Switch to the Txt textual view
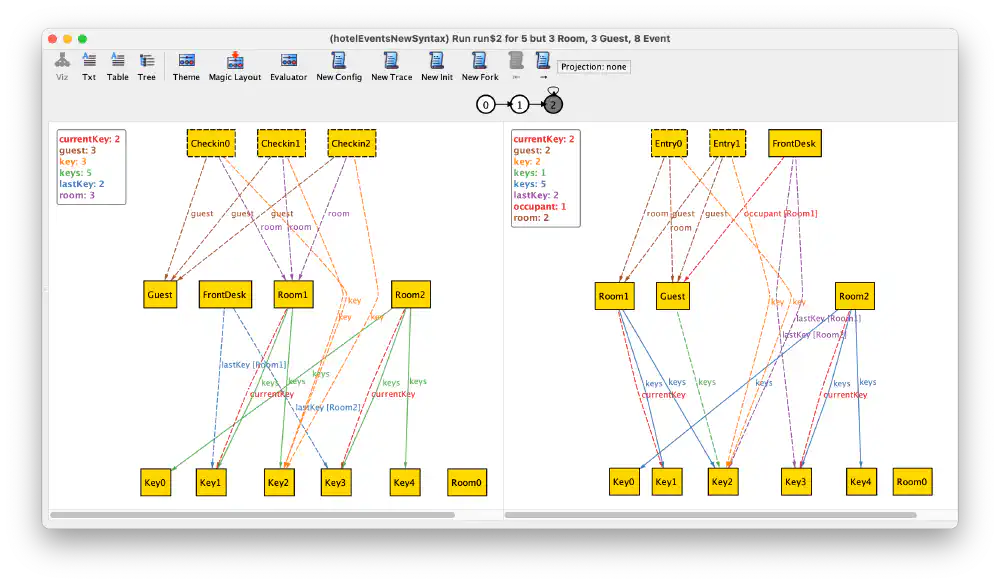The width and height of the screenshot is (1000, 584). coord(88,66)
